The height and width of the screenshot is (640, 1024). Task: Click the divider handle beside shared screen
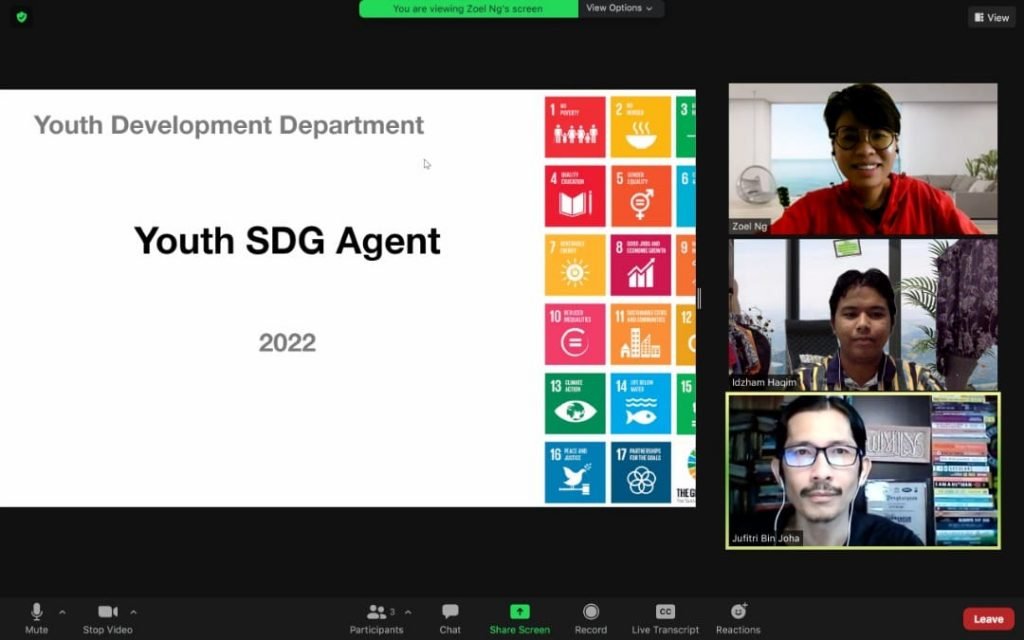(x=699, y=298)
